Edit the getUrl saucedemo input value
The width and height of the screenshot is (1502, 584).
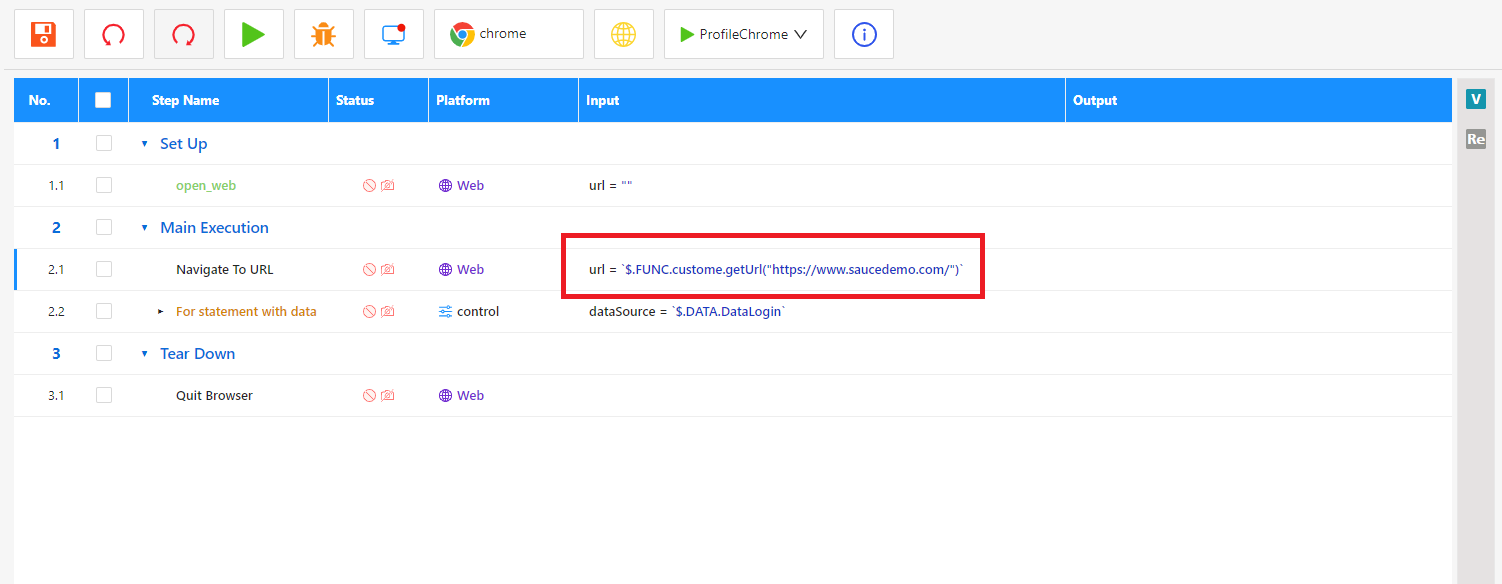coord(777,269)
